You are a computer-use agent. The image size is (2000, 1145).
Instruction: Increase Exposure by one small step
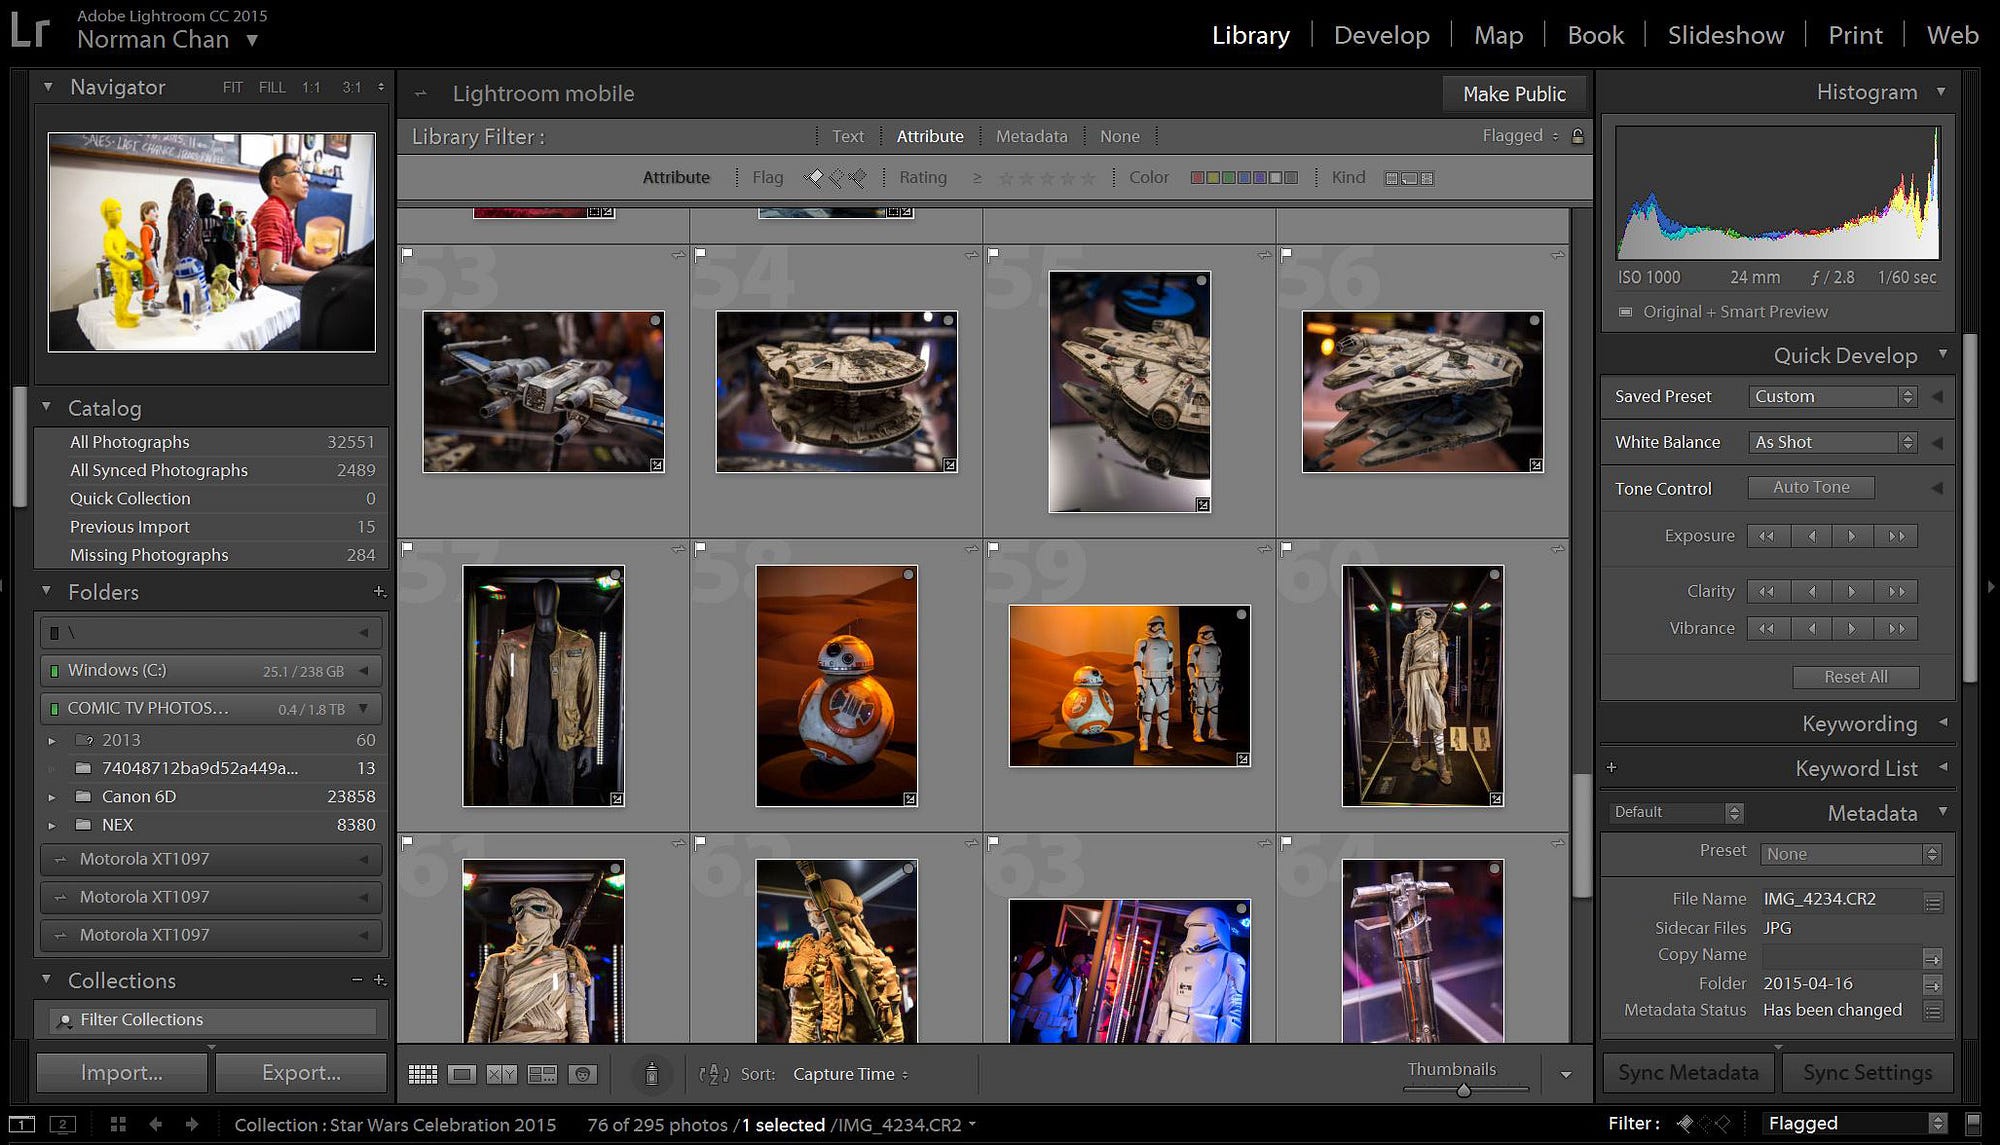[1851, 536]
